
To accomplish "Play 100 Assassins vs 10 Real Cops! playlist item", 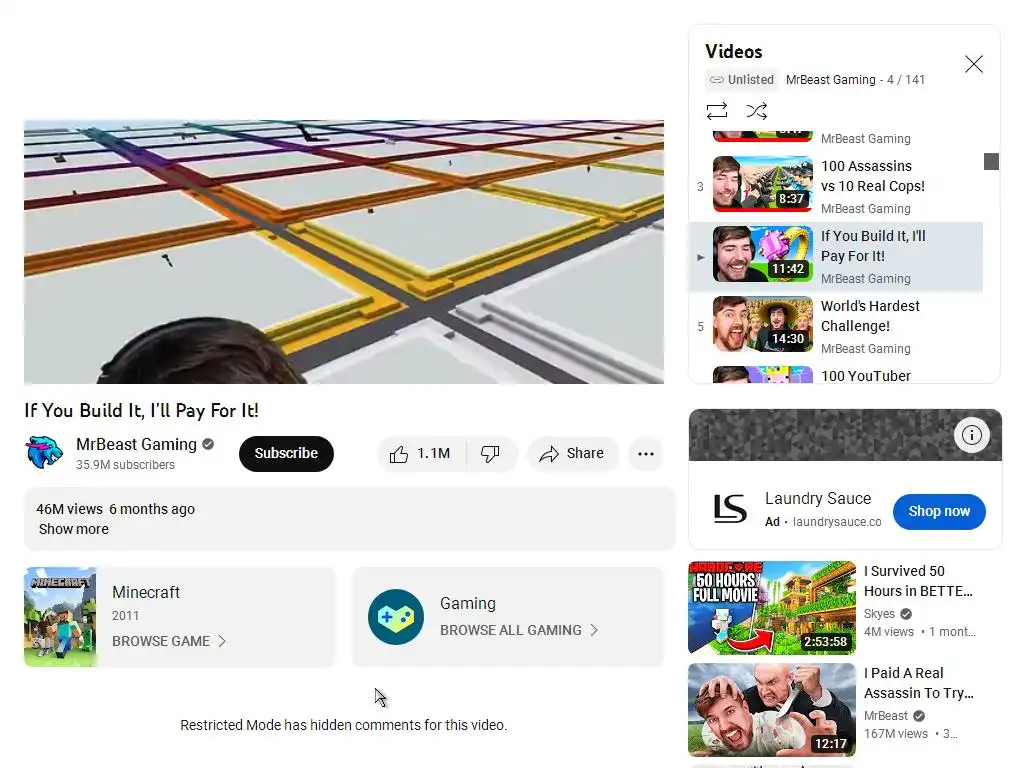I will 836,187.
